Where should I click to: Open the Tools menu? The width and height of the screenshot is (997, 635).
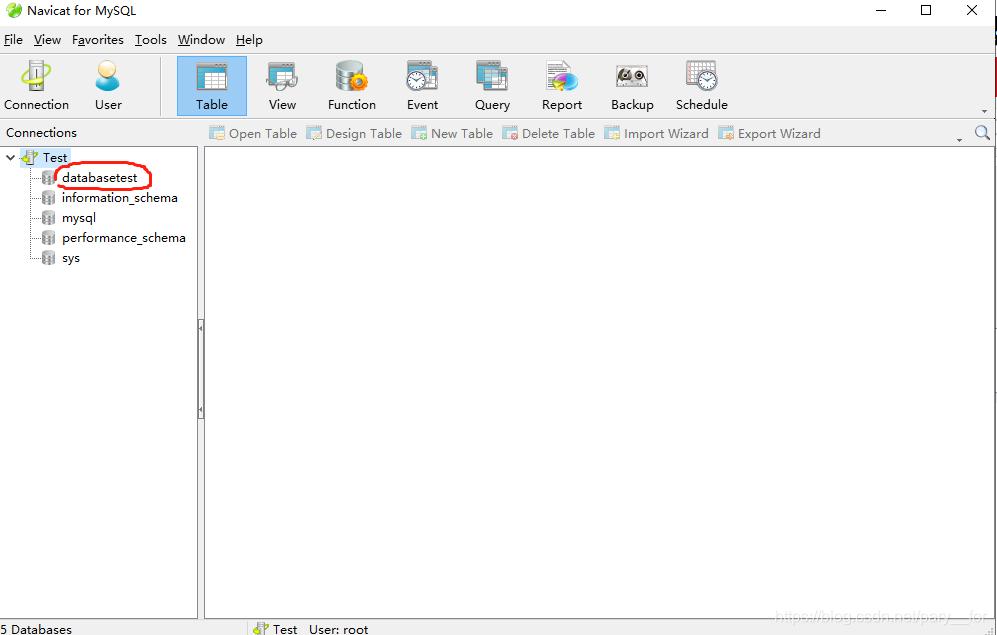tap(151, 40)
